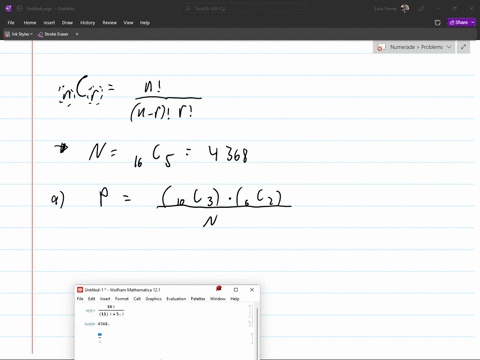Open the Numerade > Problems notebook dropdown
480x360 pixels.
[414, 47]
